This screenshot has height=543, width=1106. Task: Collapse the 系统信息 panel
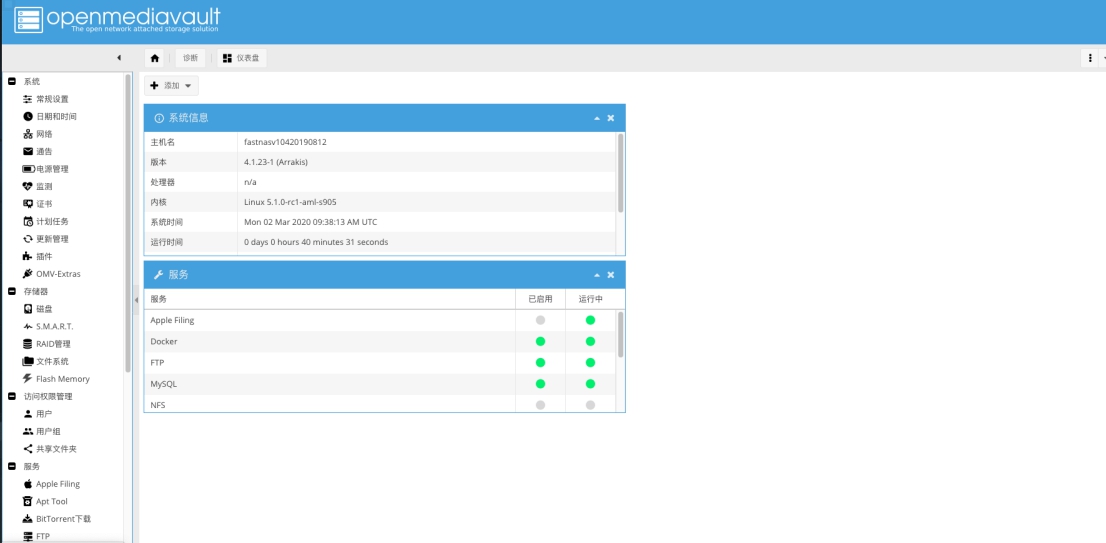point(597,118)
